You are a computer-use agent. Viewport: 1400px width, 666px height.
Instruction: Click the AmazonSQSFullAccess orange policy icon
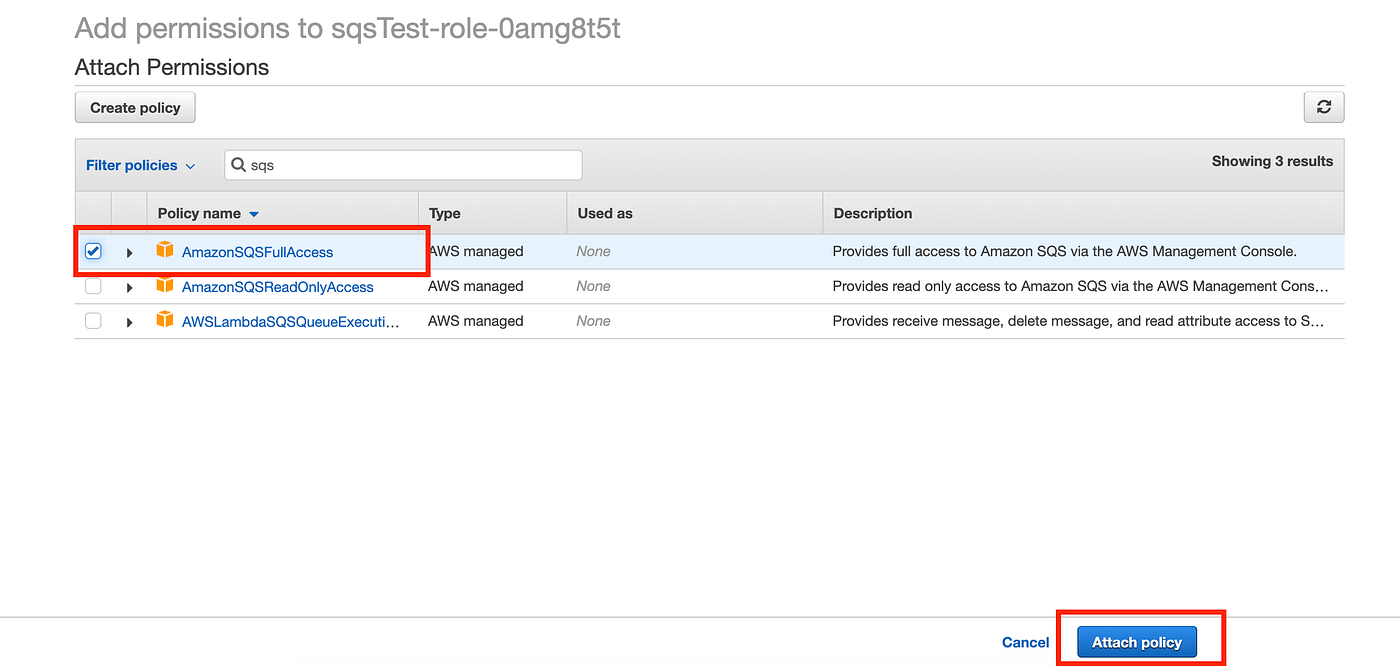click(x=165, y=250)
